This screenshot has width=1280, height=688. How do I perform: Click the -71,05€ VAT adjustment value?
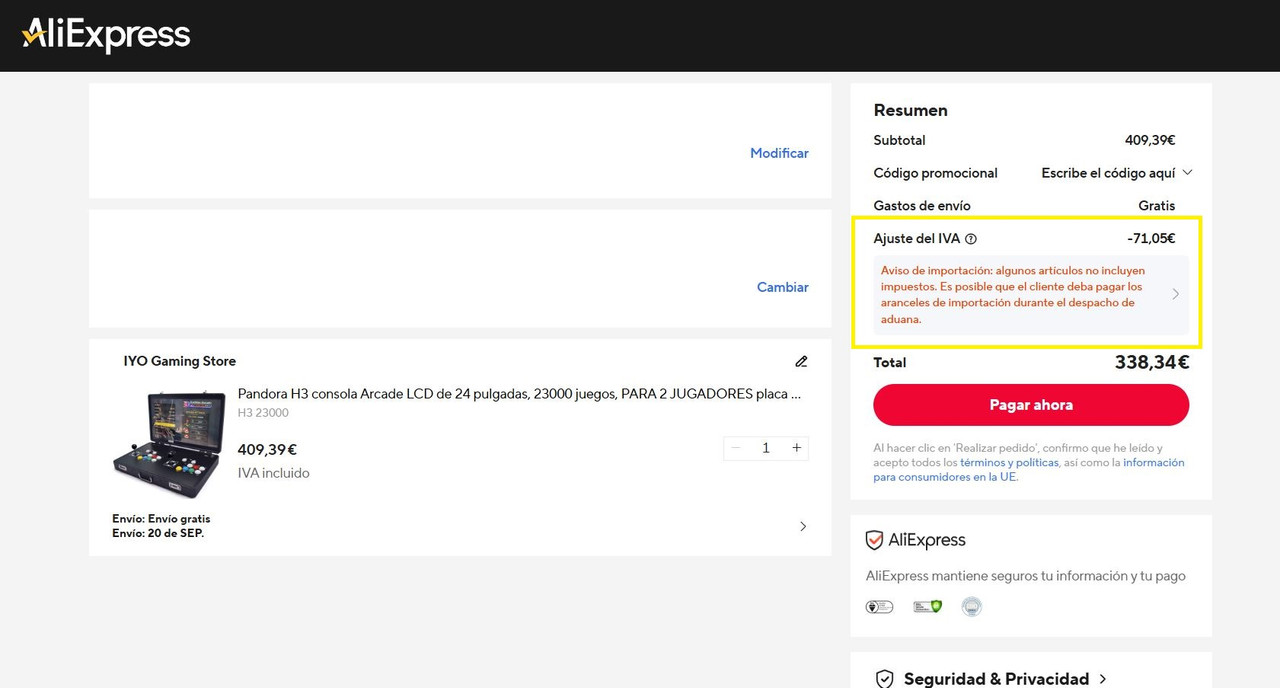[x=1151, y=239]
